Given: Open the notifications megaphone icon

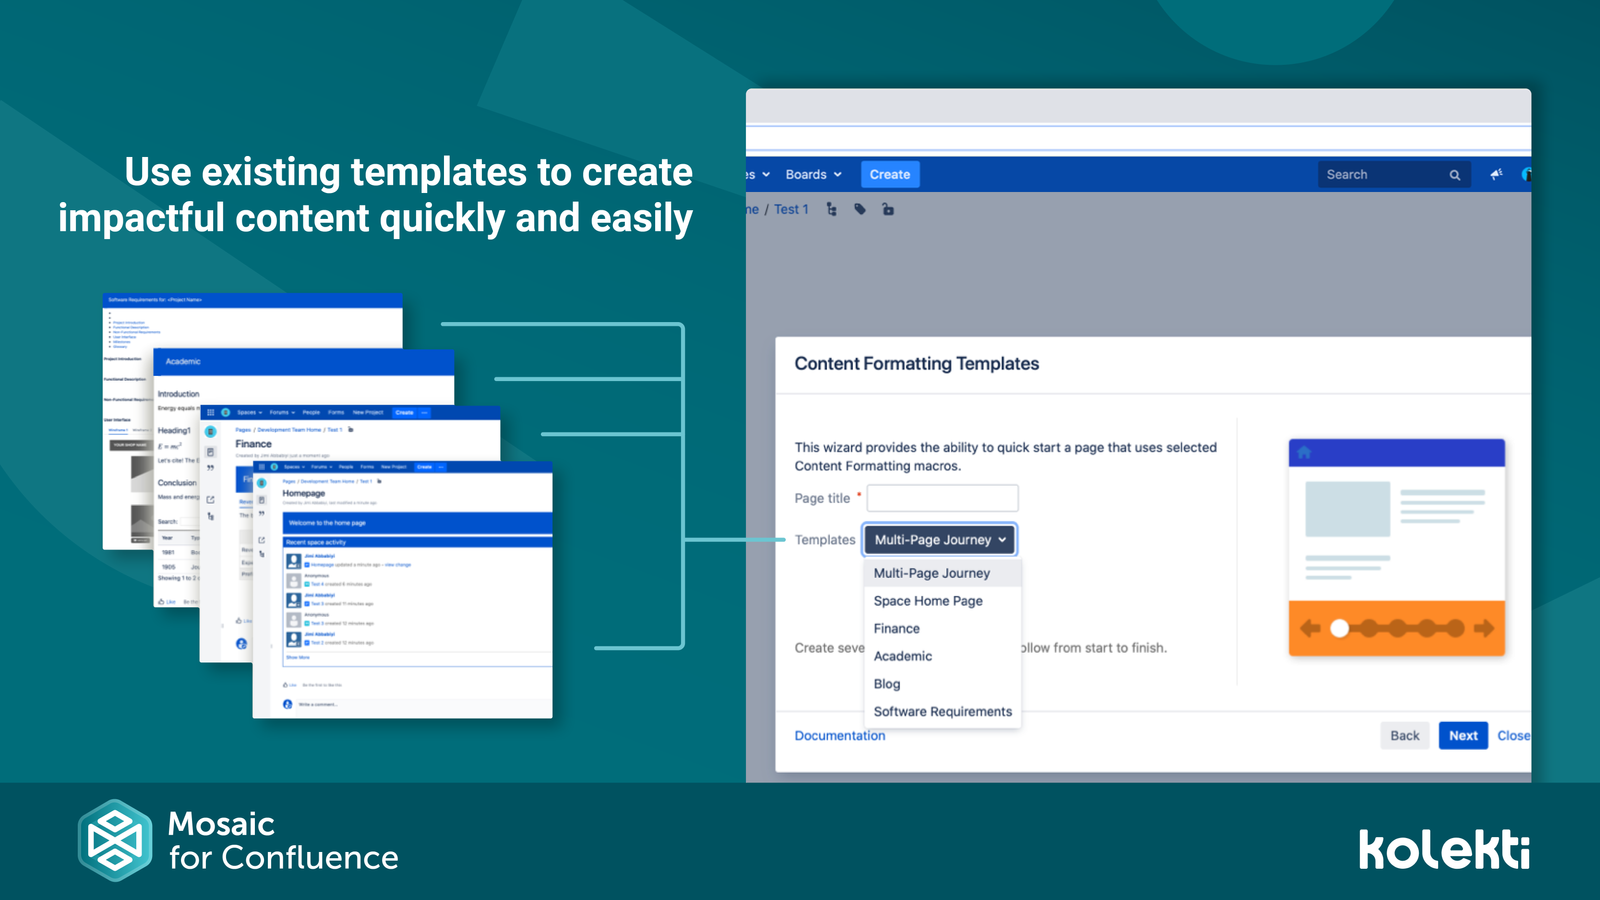Looking at the screenshot, I should (x=1496, y=174).
